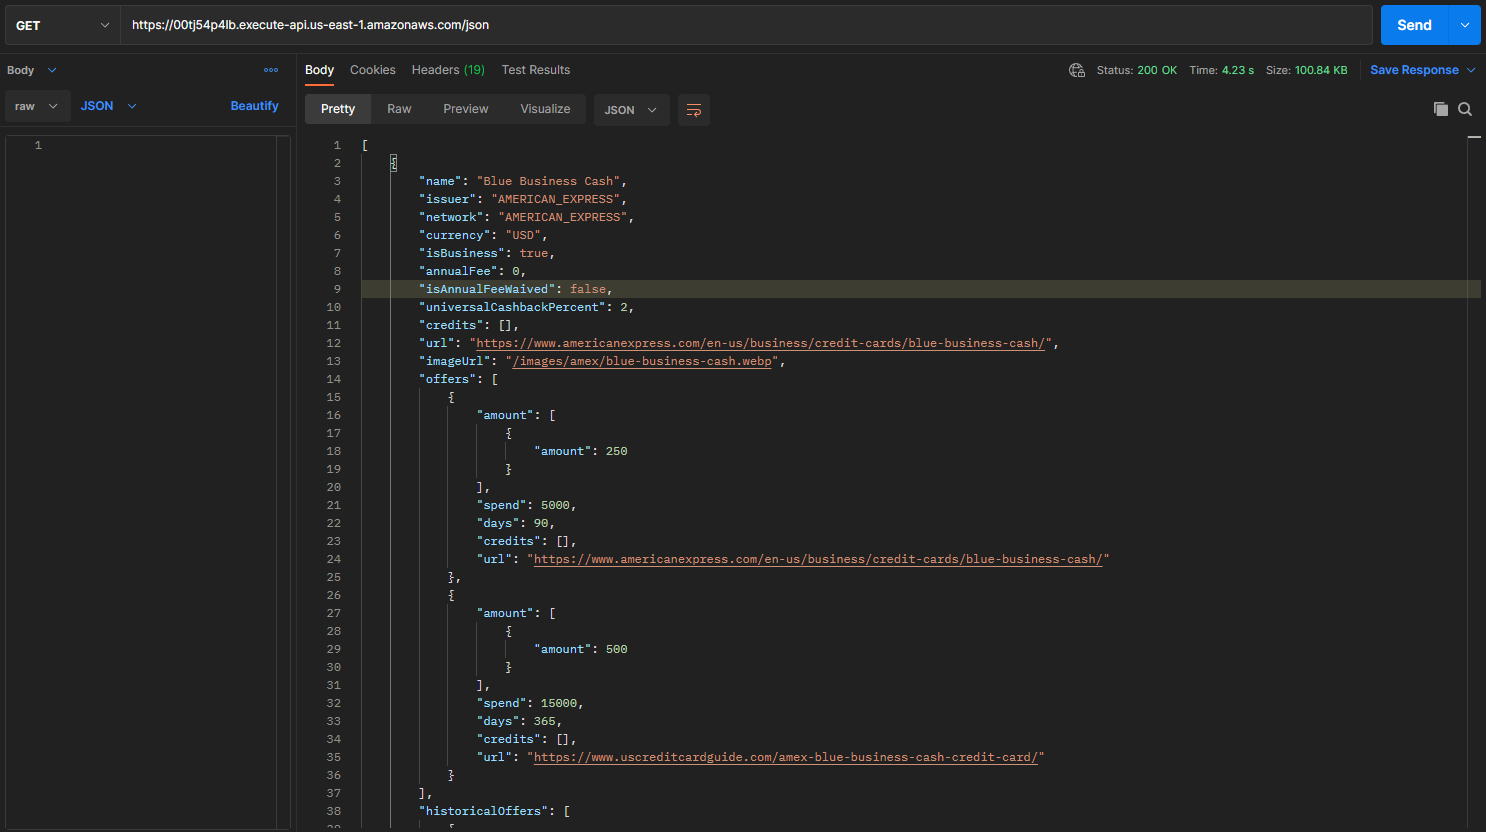Click the "issuer": "AMERICAN_EXPRESS" line
The image size is (1486, 832).
(523, 199)
